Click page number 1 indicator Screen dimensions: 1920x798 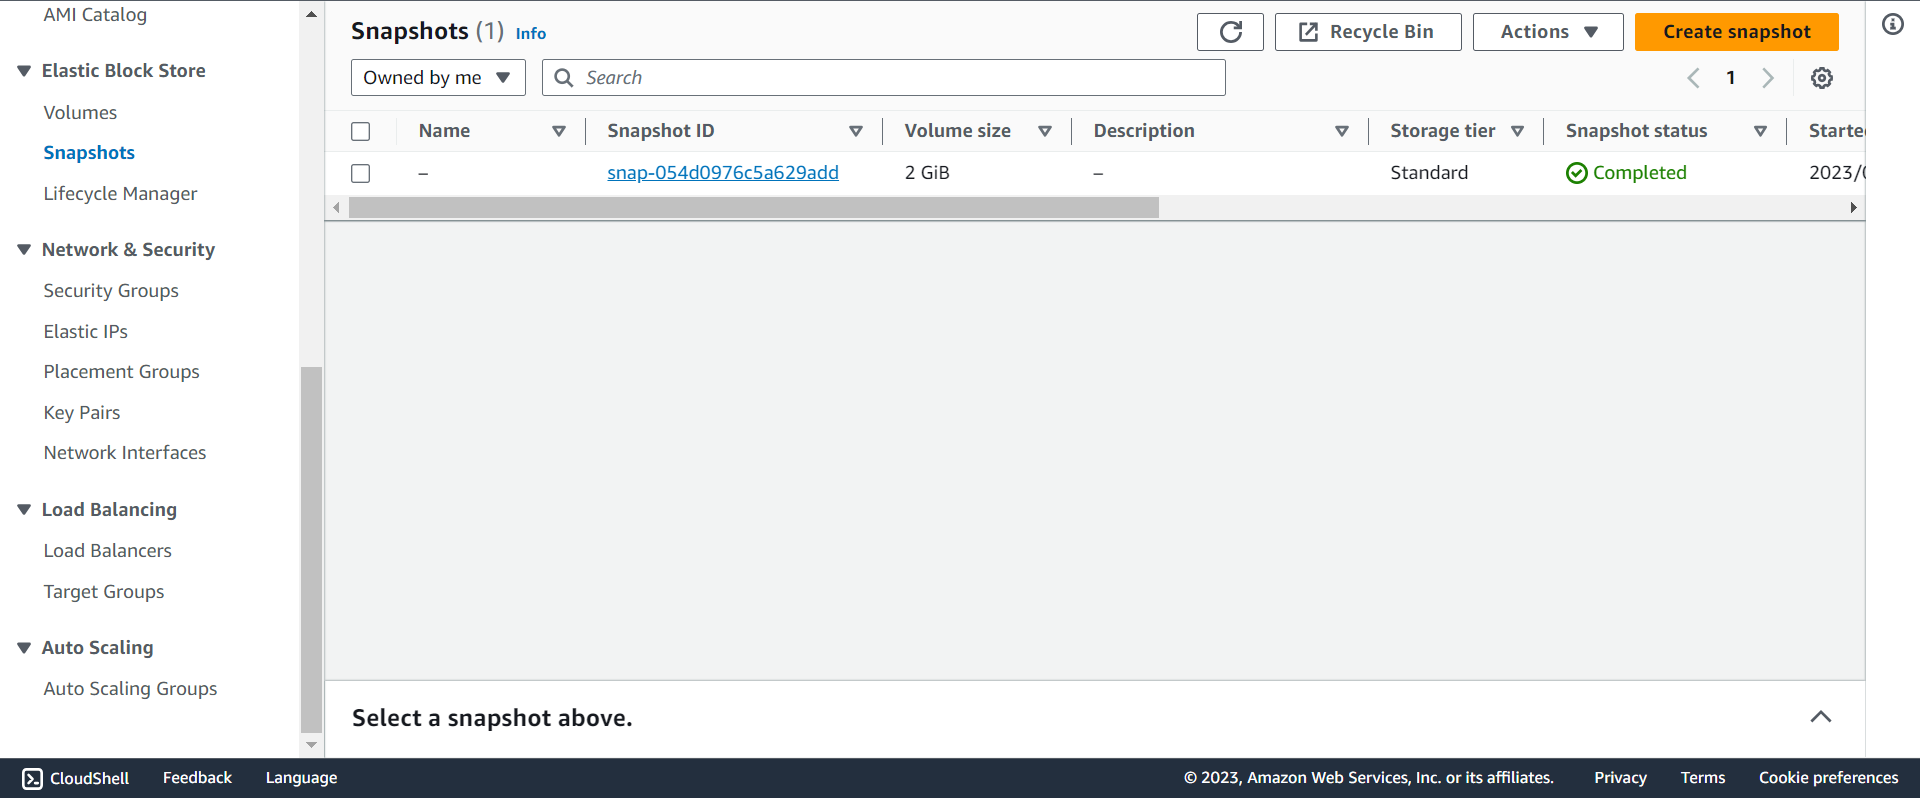[1731, 78]
